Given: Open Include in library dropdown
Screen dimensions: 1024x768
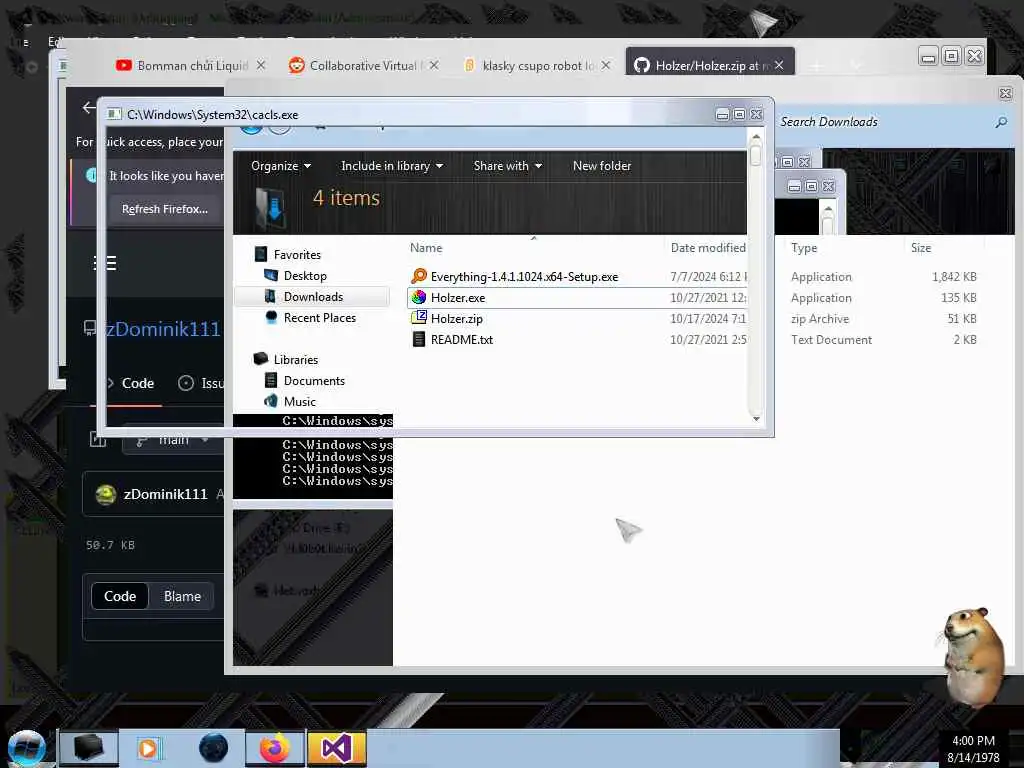Looking at the screenshot, I should click(x=392, y=166).
